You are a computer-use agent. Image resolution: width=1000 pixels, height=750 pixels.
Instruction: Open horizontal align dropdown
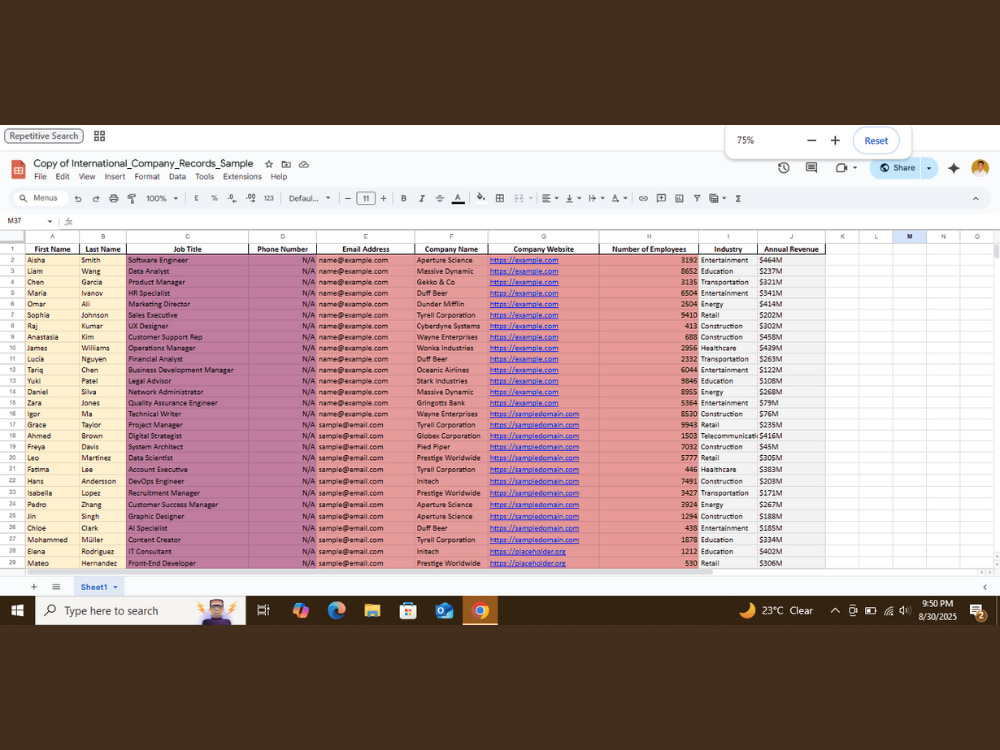[x=550, y=198]
